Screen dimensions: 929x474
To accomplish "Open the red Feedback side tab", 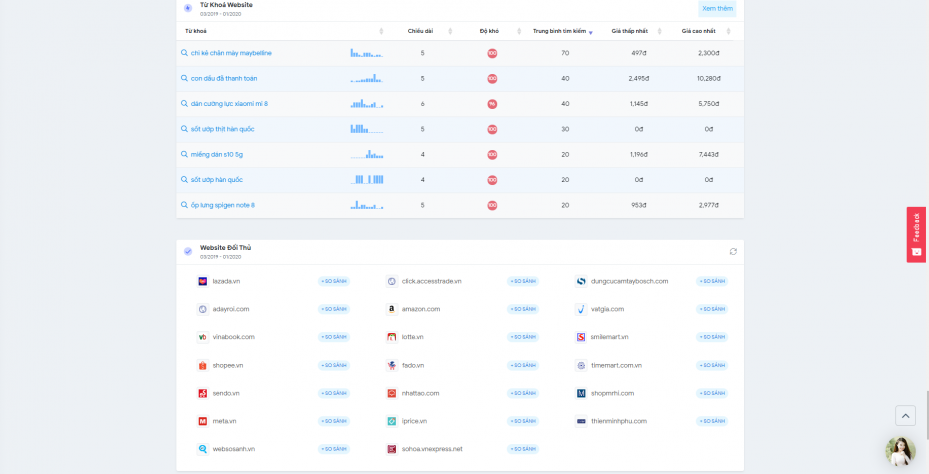I will pyautogui.click(x=916, y=235).
